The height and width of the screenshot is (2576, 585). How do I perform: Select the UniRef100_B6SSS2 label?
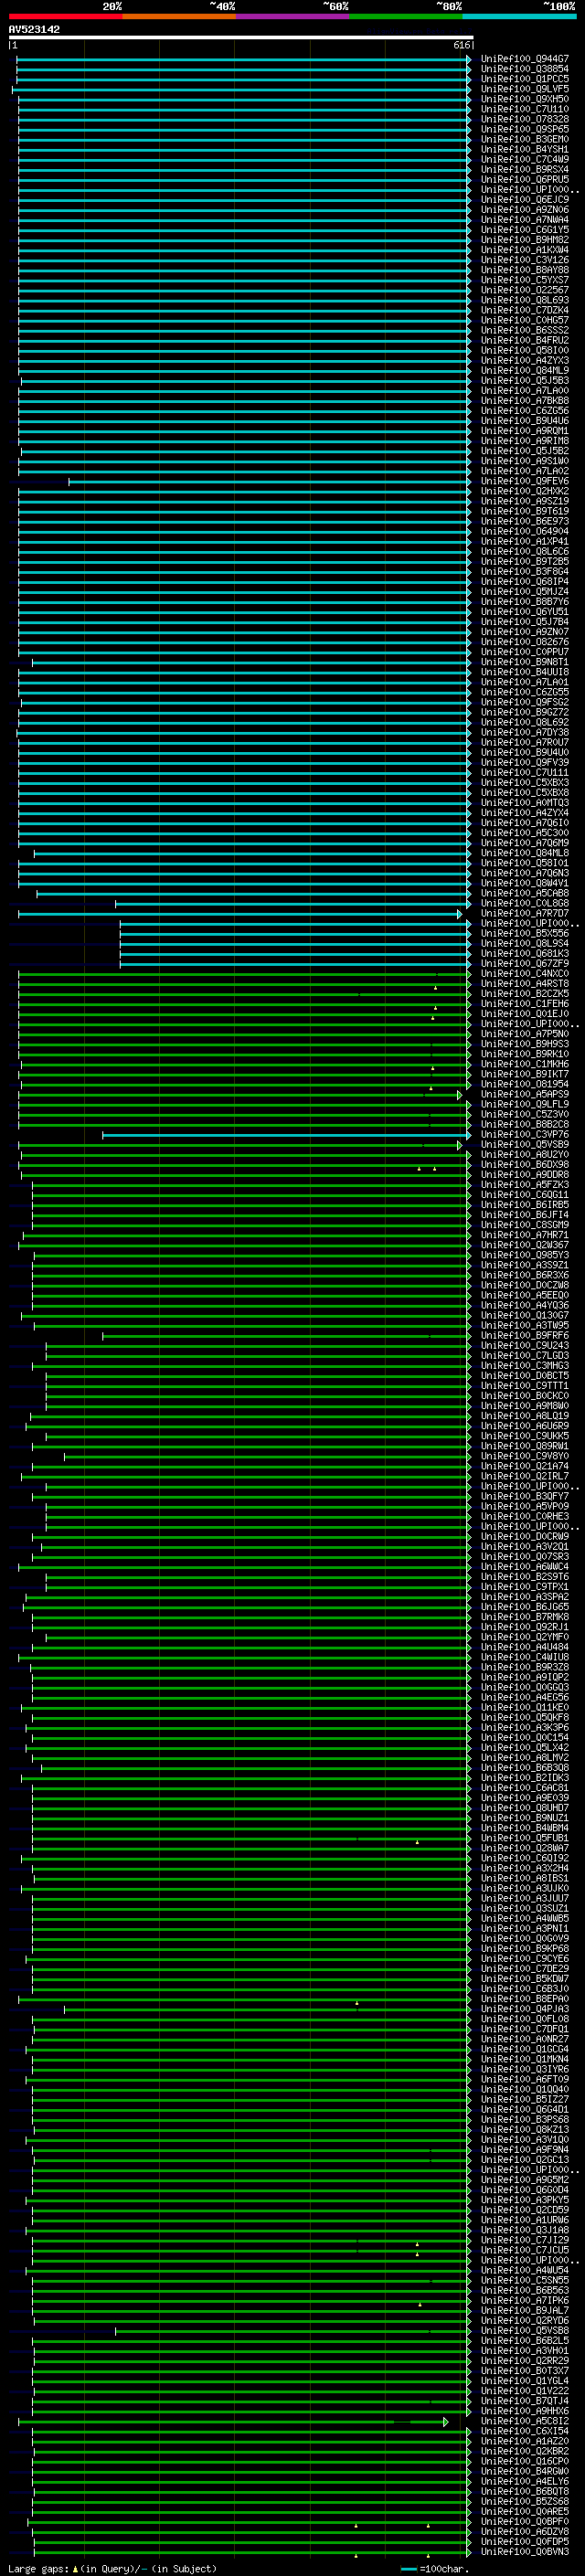525,330
